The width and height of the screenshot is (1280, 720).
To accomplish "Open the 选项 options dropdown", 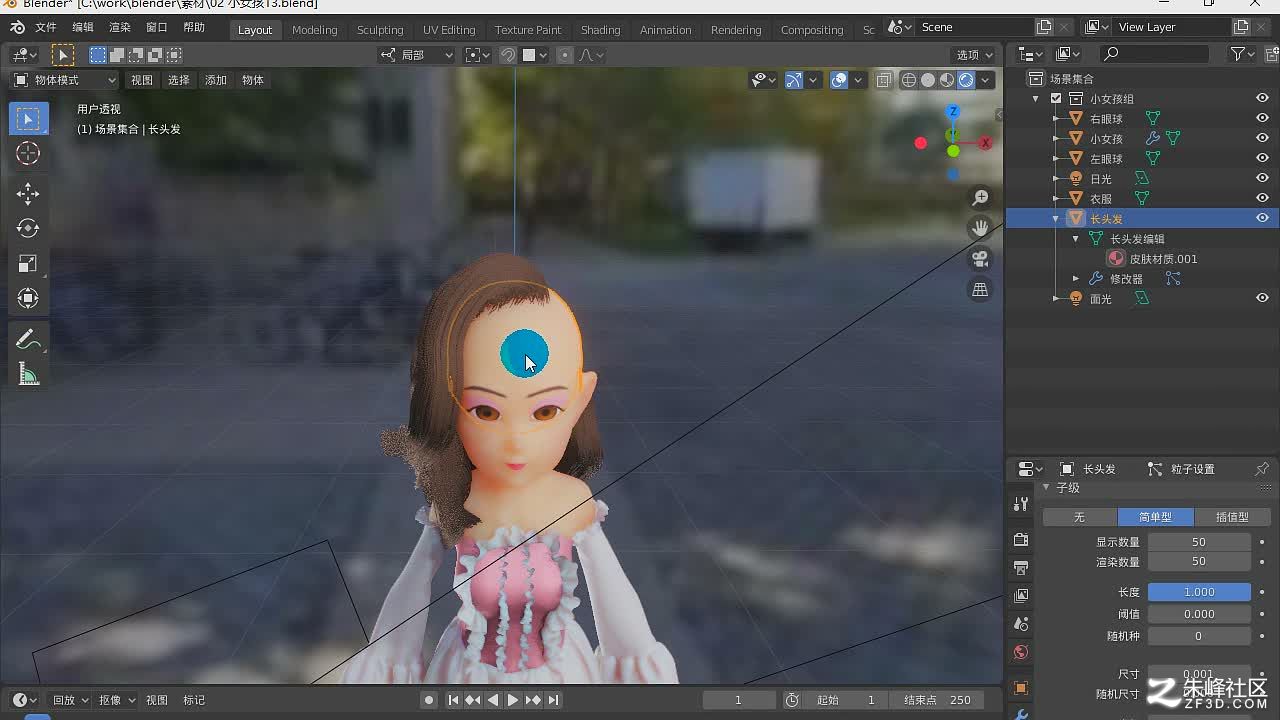I will [975, 55].
